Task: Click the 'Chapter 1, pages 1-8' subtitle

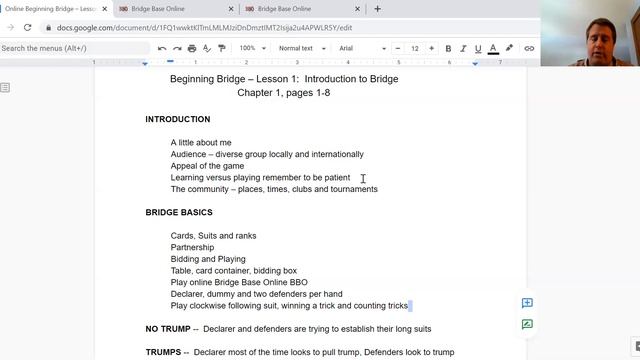Action: click(x=284, y=93)
